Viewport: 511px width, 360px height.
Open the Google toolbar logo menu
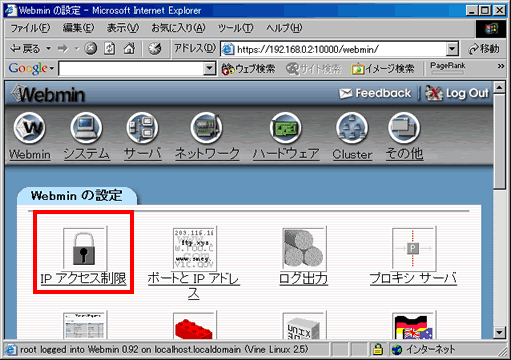[x=31, y=68]
